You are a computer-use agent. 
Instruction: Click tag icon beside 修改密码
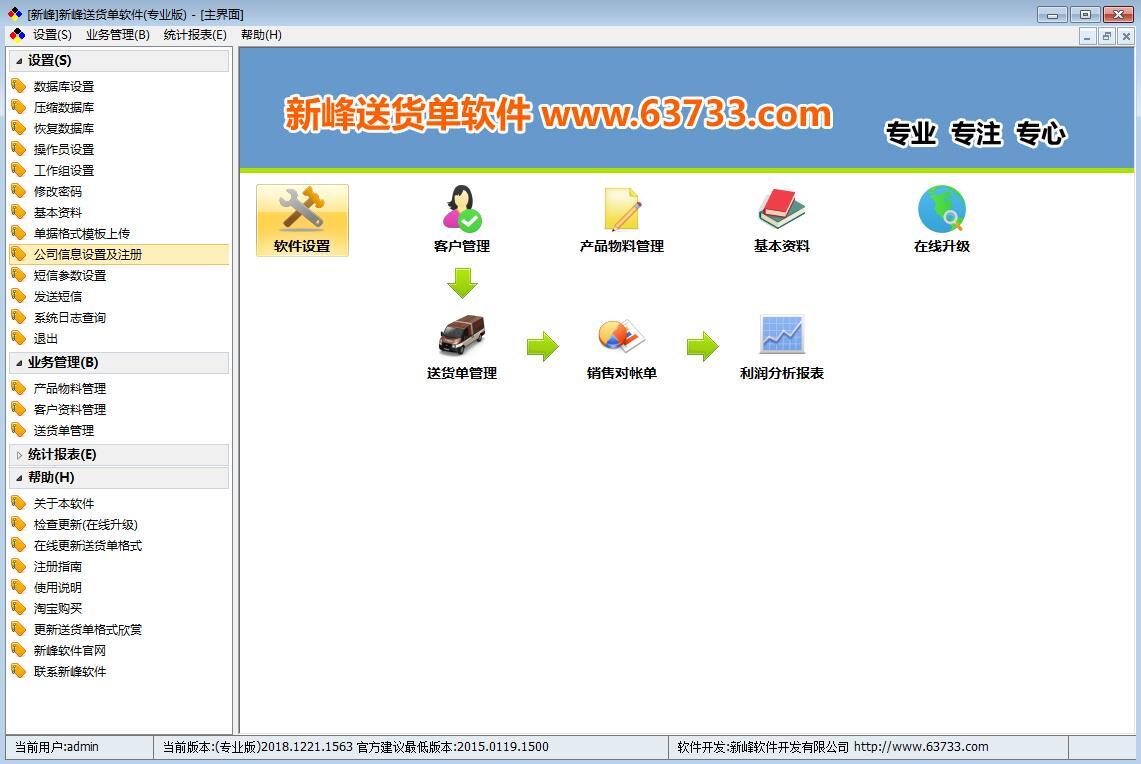click(x=19, y=191)
